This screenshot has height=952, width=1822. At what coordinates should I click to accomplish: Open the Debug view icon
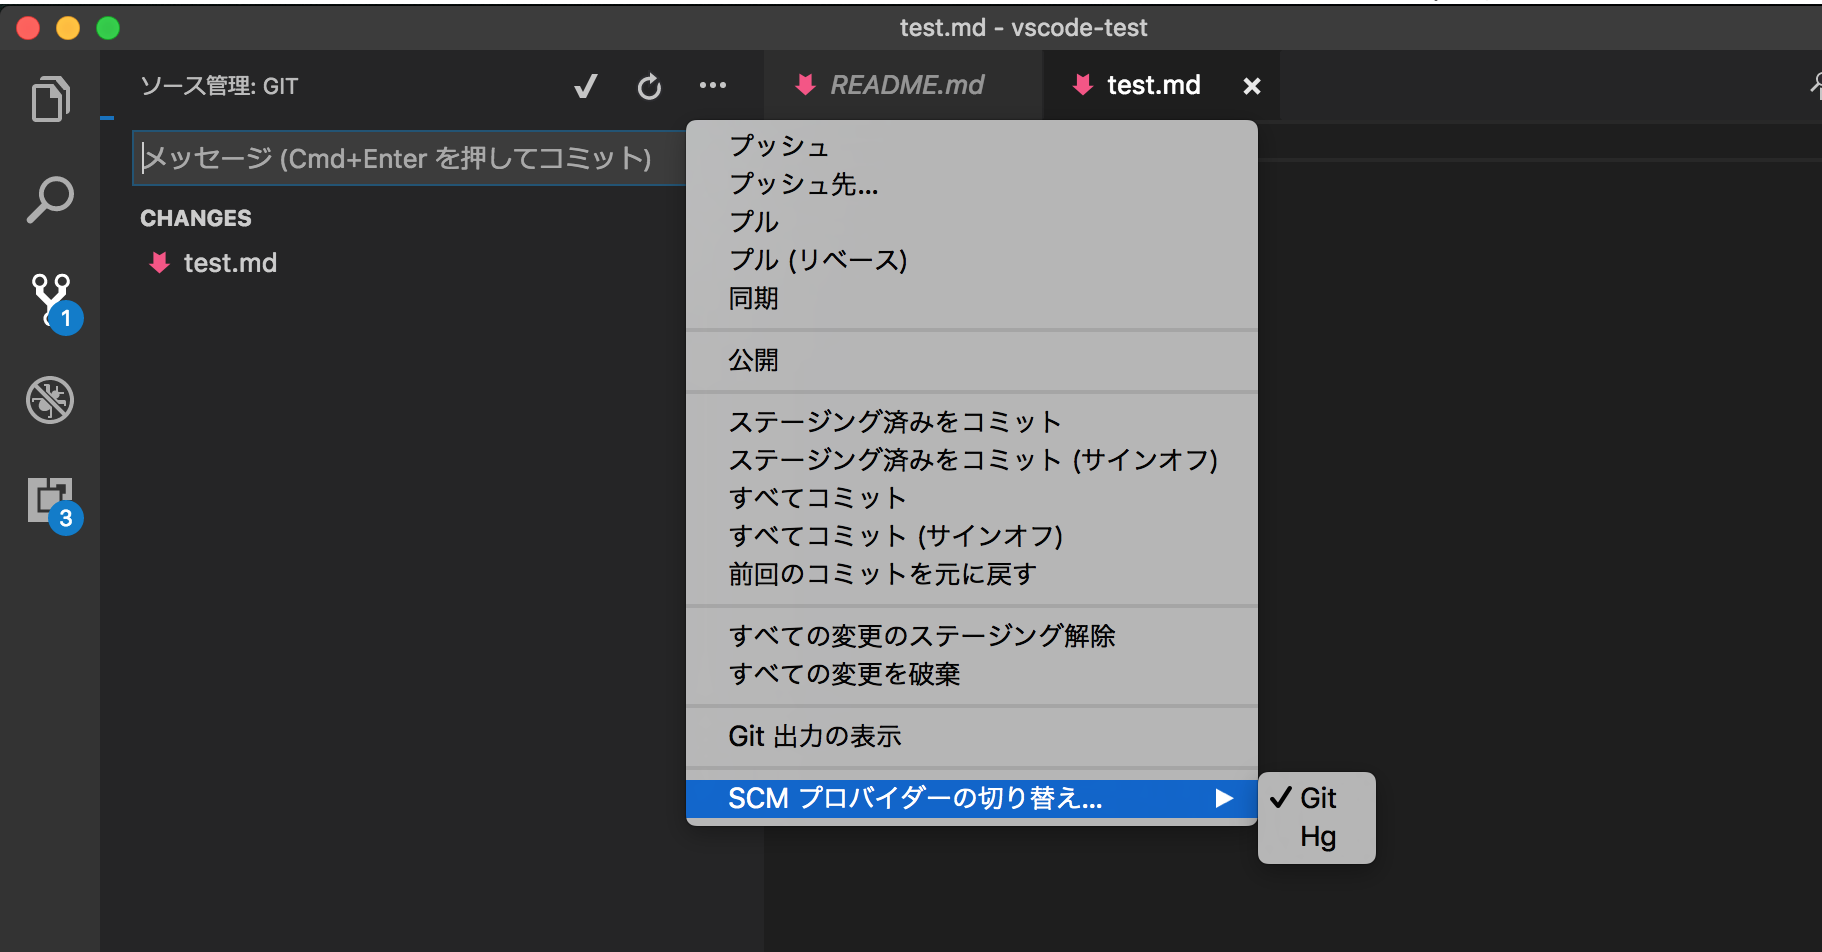tap(50, 400)
